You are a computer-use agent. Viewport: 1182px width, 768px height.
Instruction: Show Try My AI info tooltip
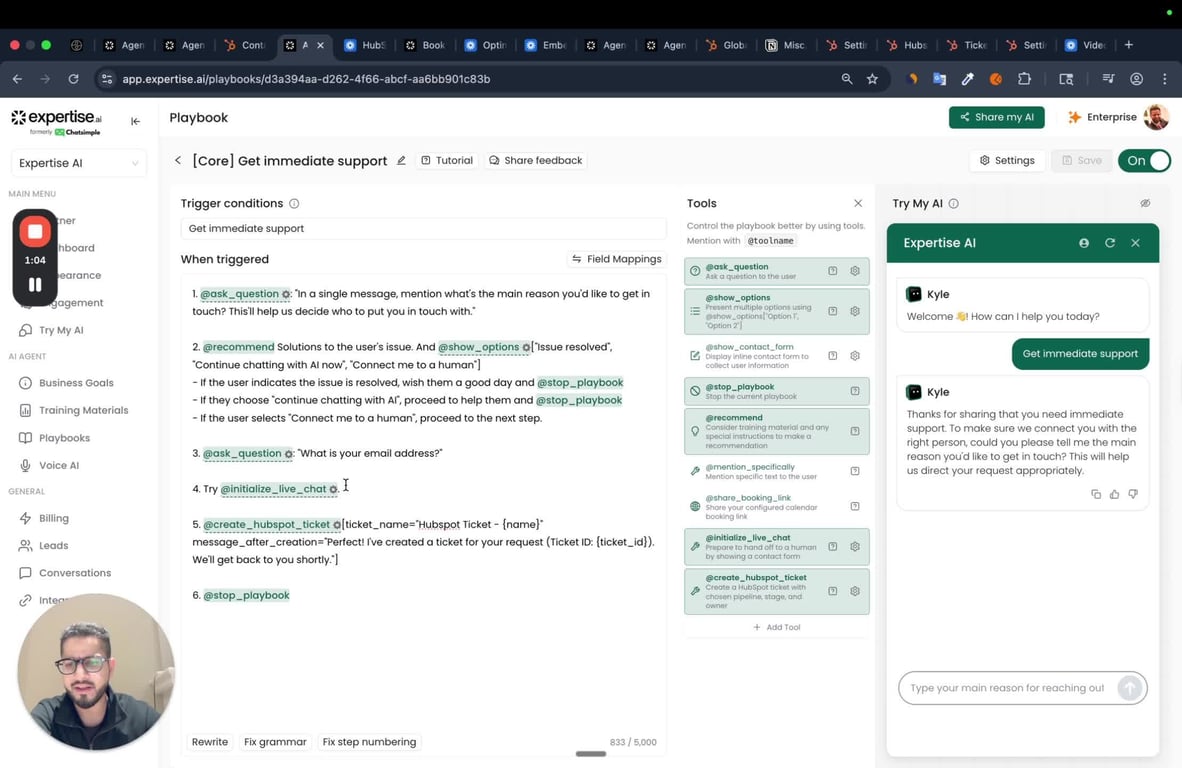click(954, 203)
